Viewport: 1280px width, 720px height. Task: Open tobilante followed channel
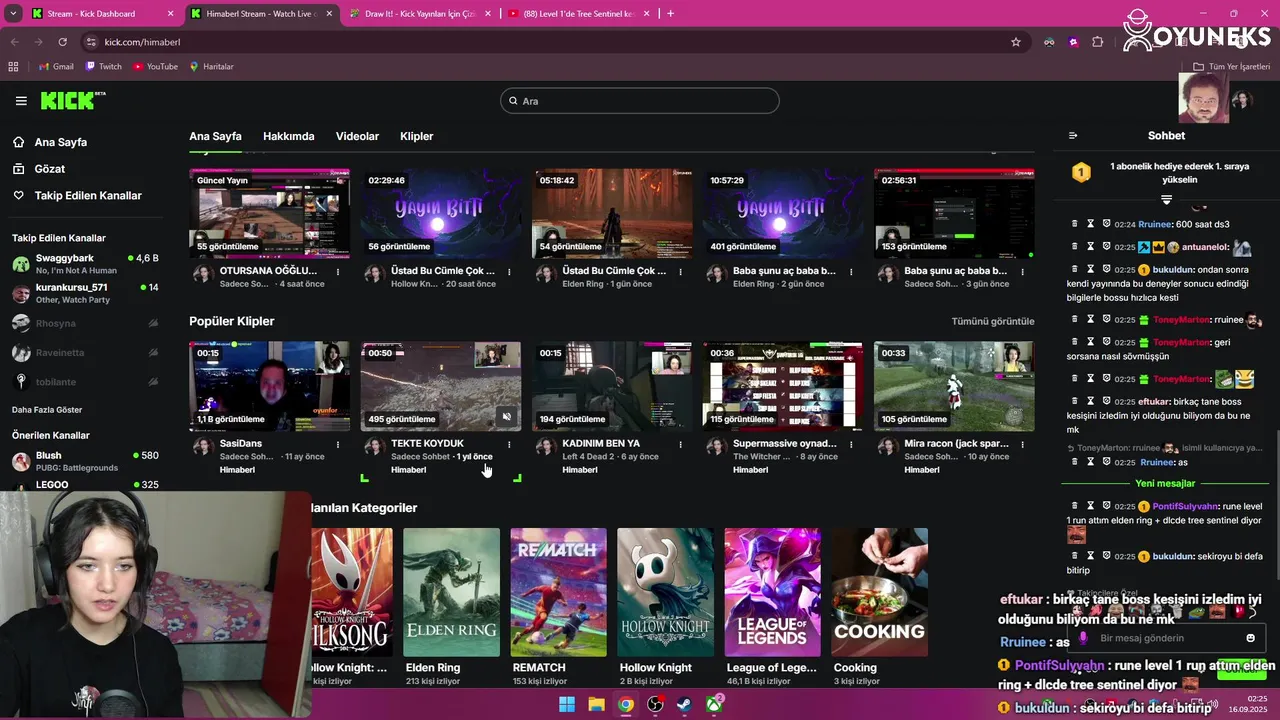[x=85, y=381]
